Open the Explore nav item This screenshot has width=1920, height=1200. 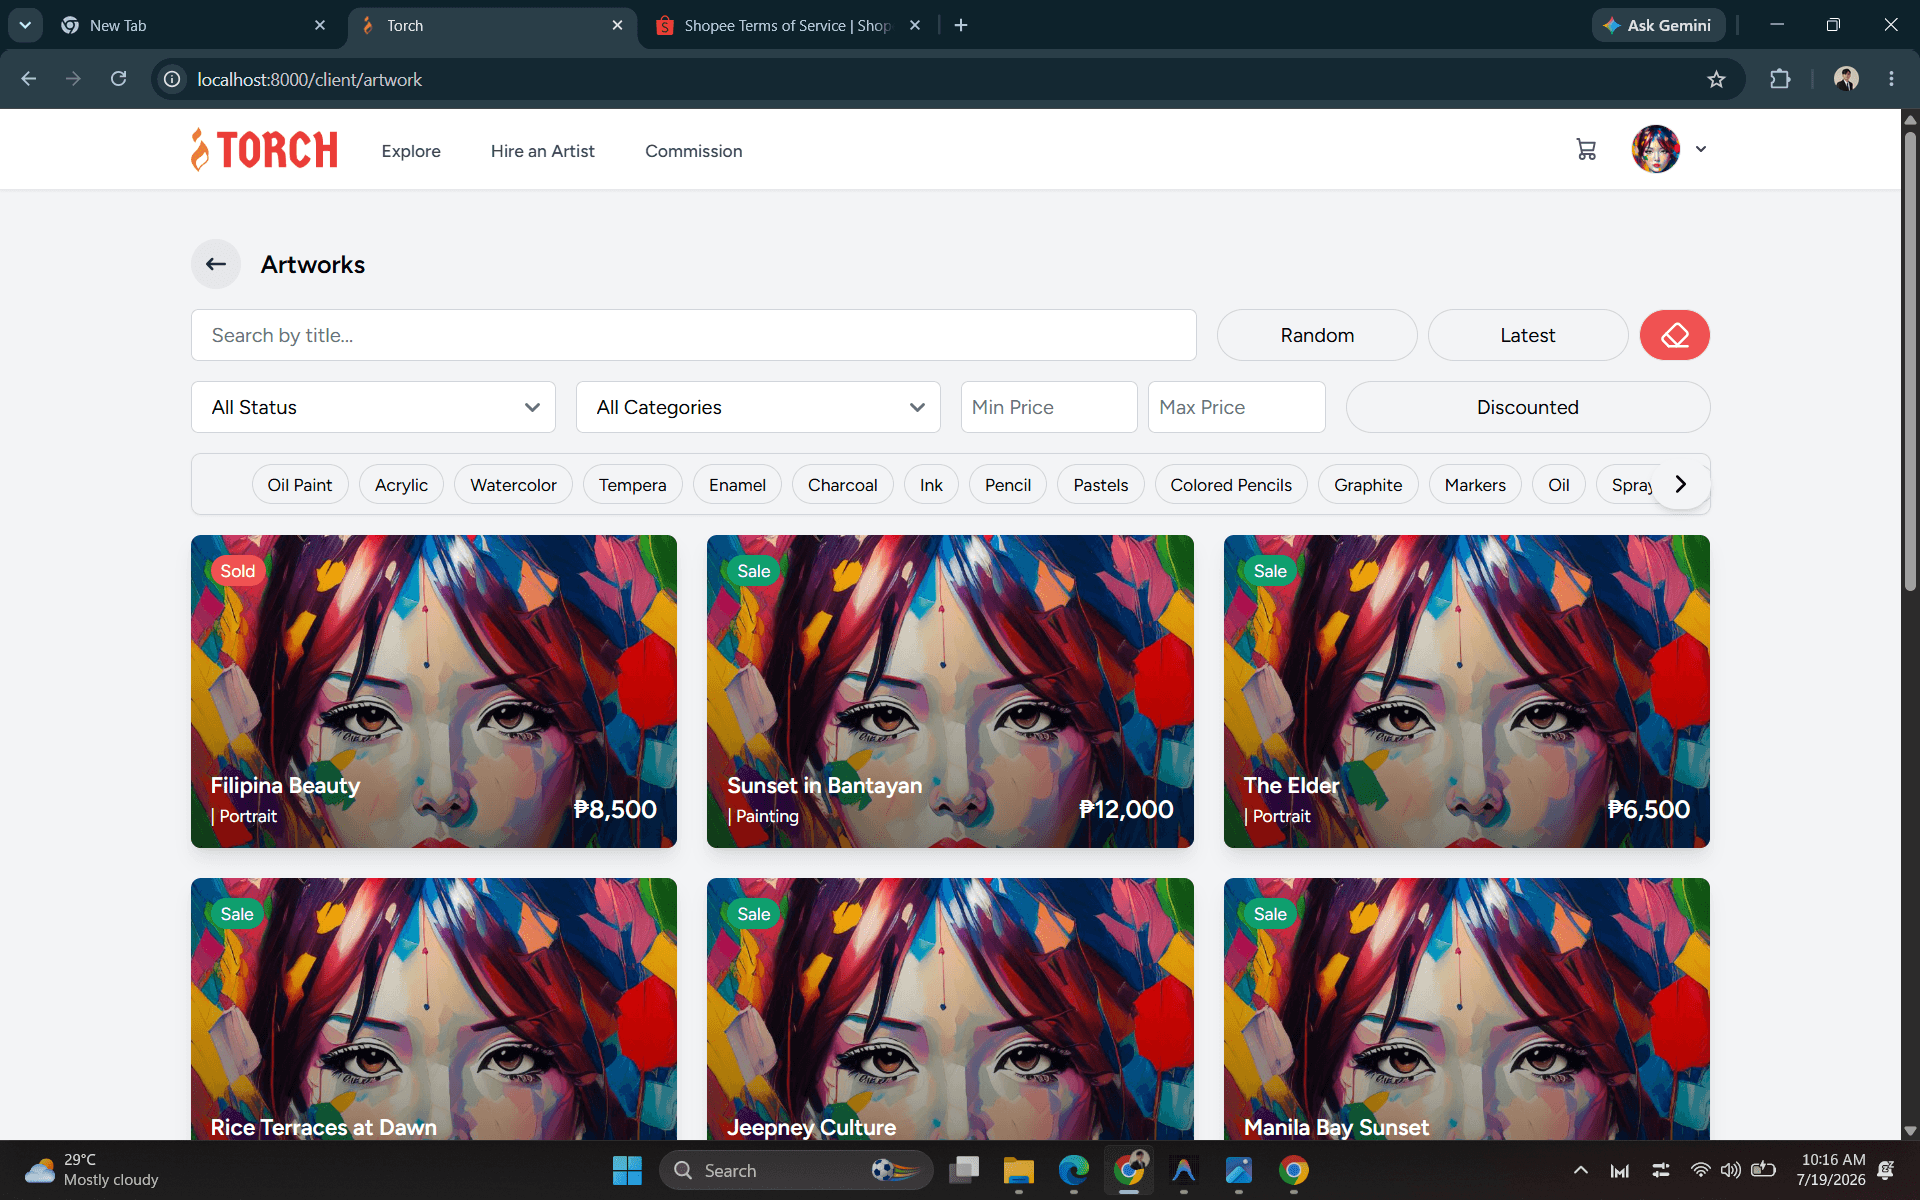tap(411, 151)
